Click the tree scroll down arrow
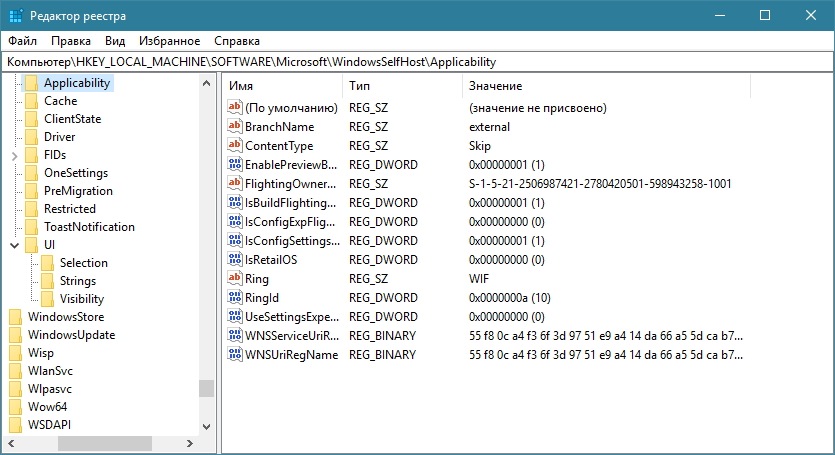The height and width of the screenshot is (455, 835). (207, 426)
